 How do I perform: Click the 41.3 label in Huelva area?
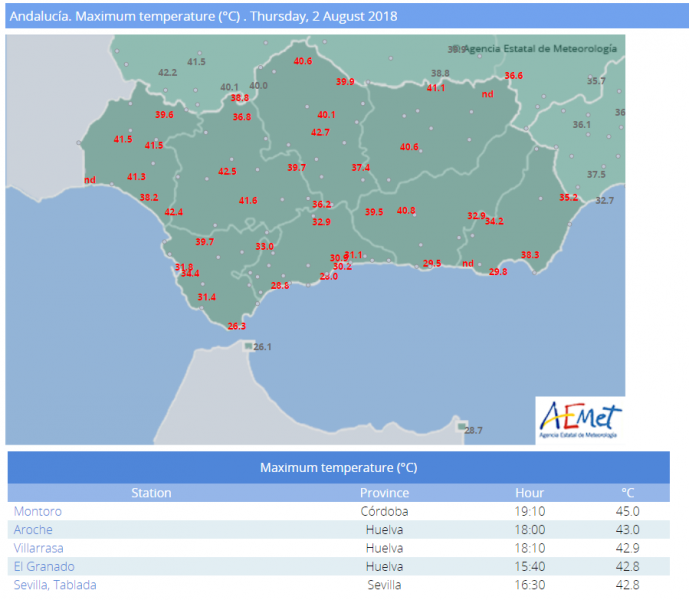(136, 177)
